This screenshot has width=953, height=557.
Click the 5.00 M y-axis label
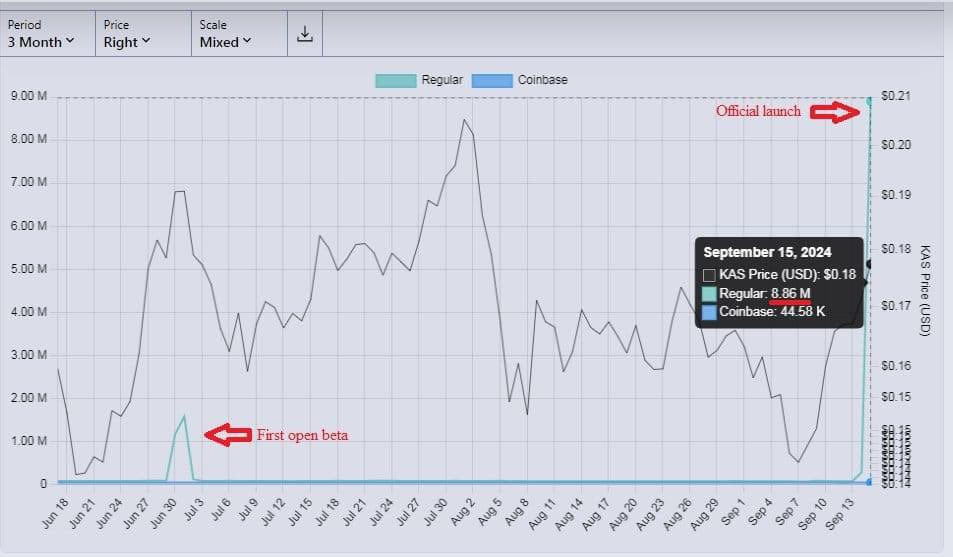coord(29,269)
